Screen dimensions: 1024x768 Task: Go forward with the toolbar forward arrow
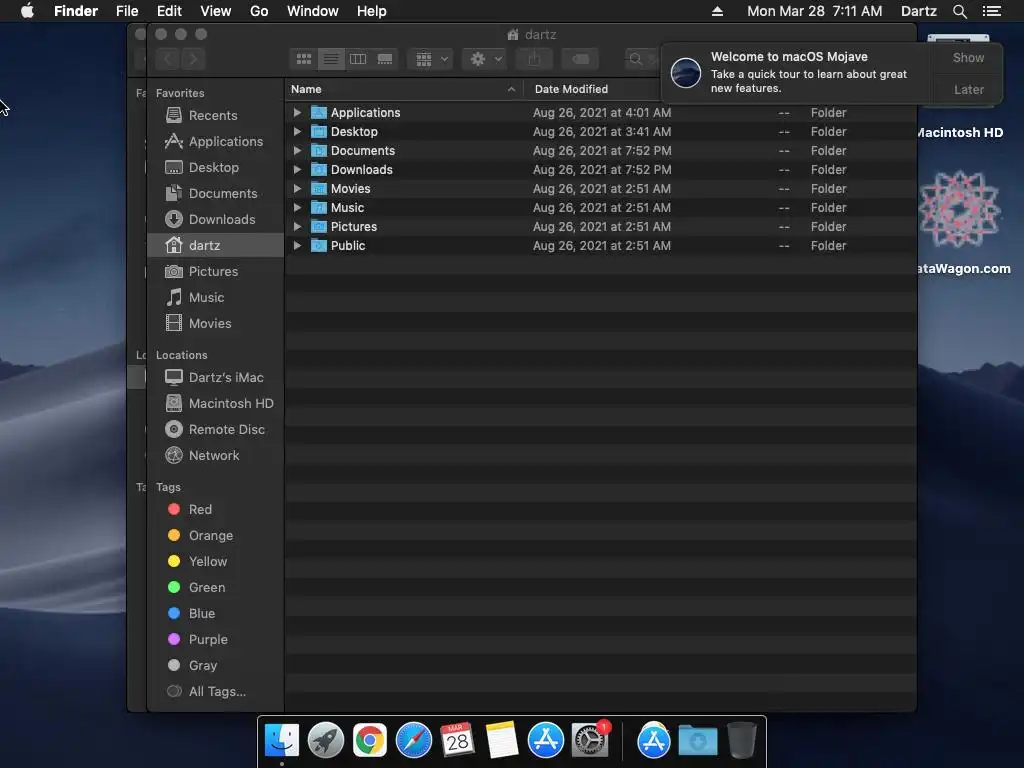click(x=193, y=59)
